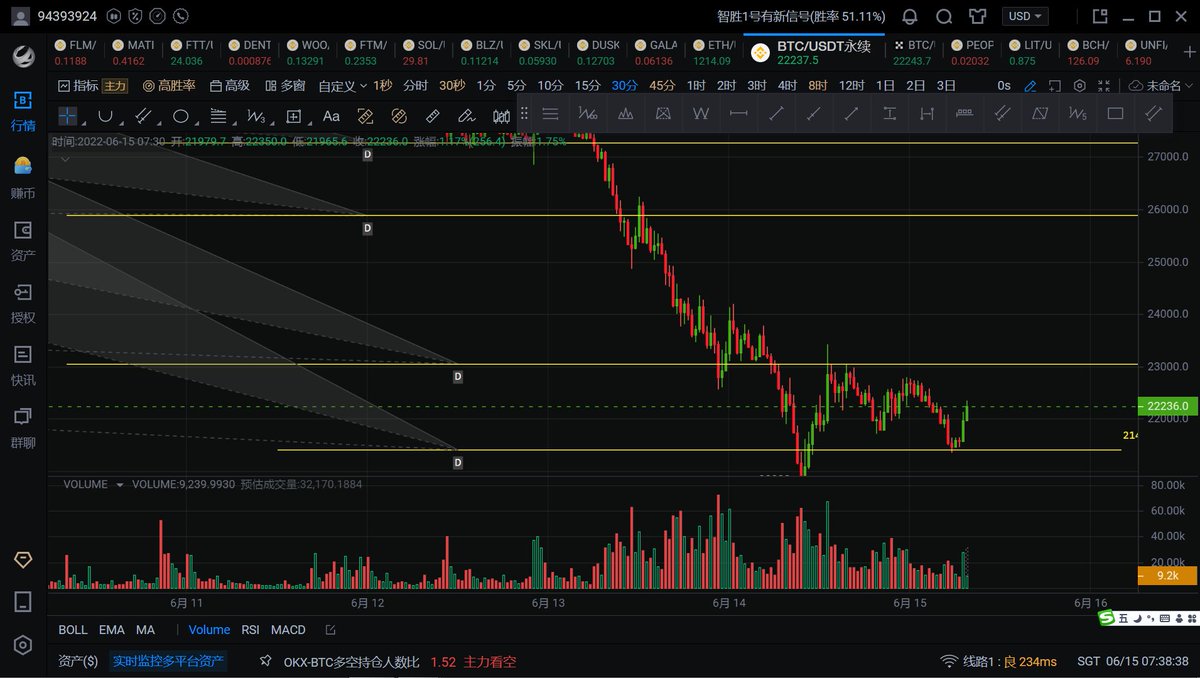Click the VIP diamond icon in sidebar
This screenshot has width=1200, height=678.
point(23,559)
